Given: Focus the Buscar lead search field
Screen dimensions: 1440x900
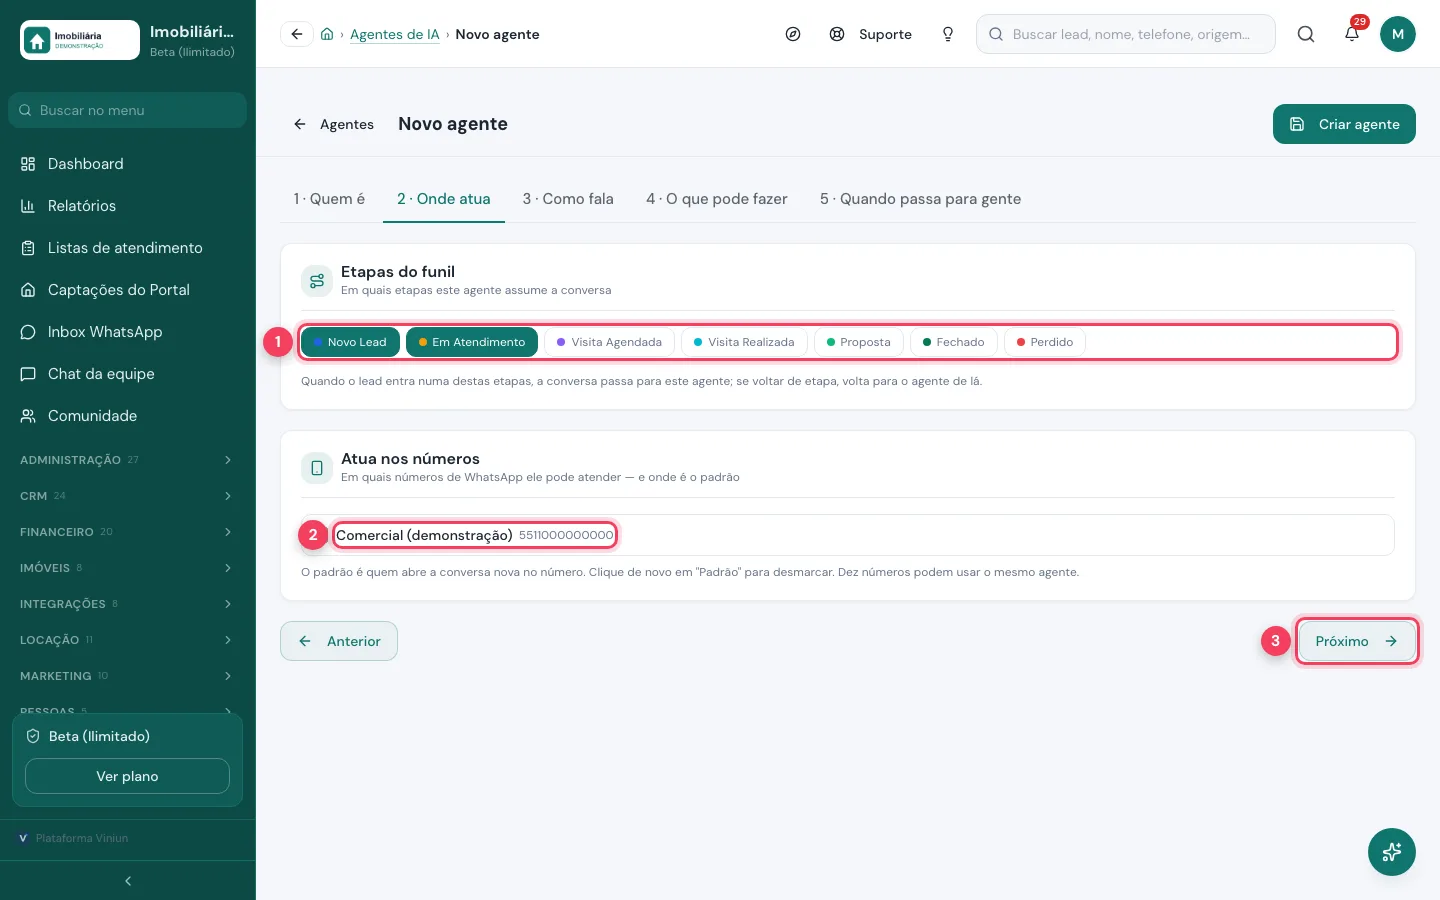Looking at the screenshot, I should tap(1126, 34).
